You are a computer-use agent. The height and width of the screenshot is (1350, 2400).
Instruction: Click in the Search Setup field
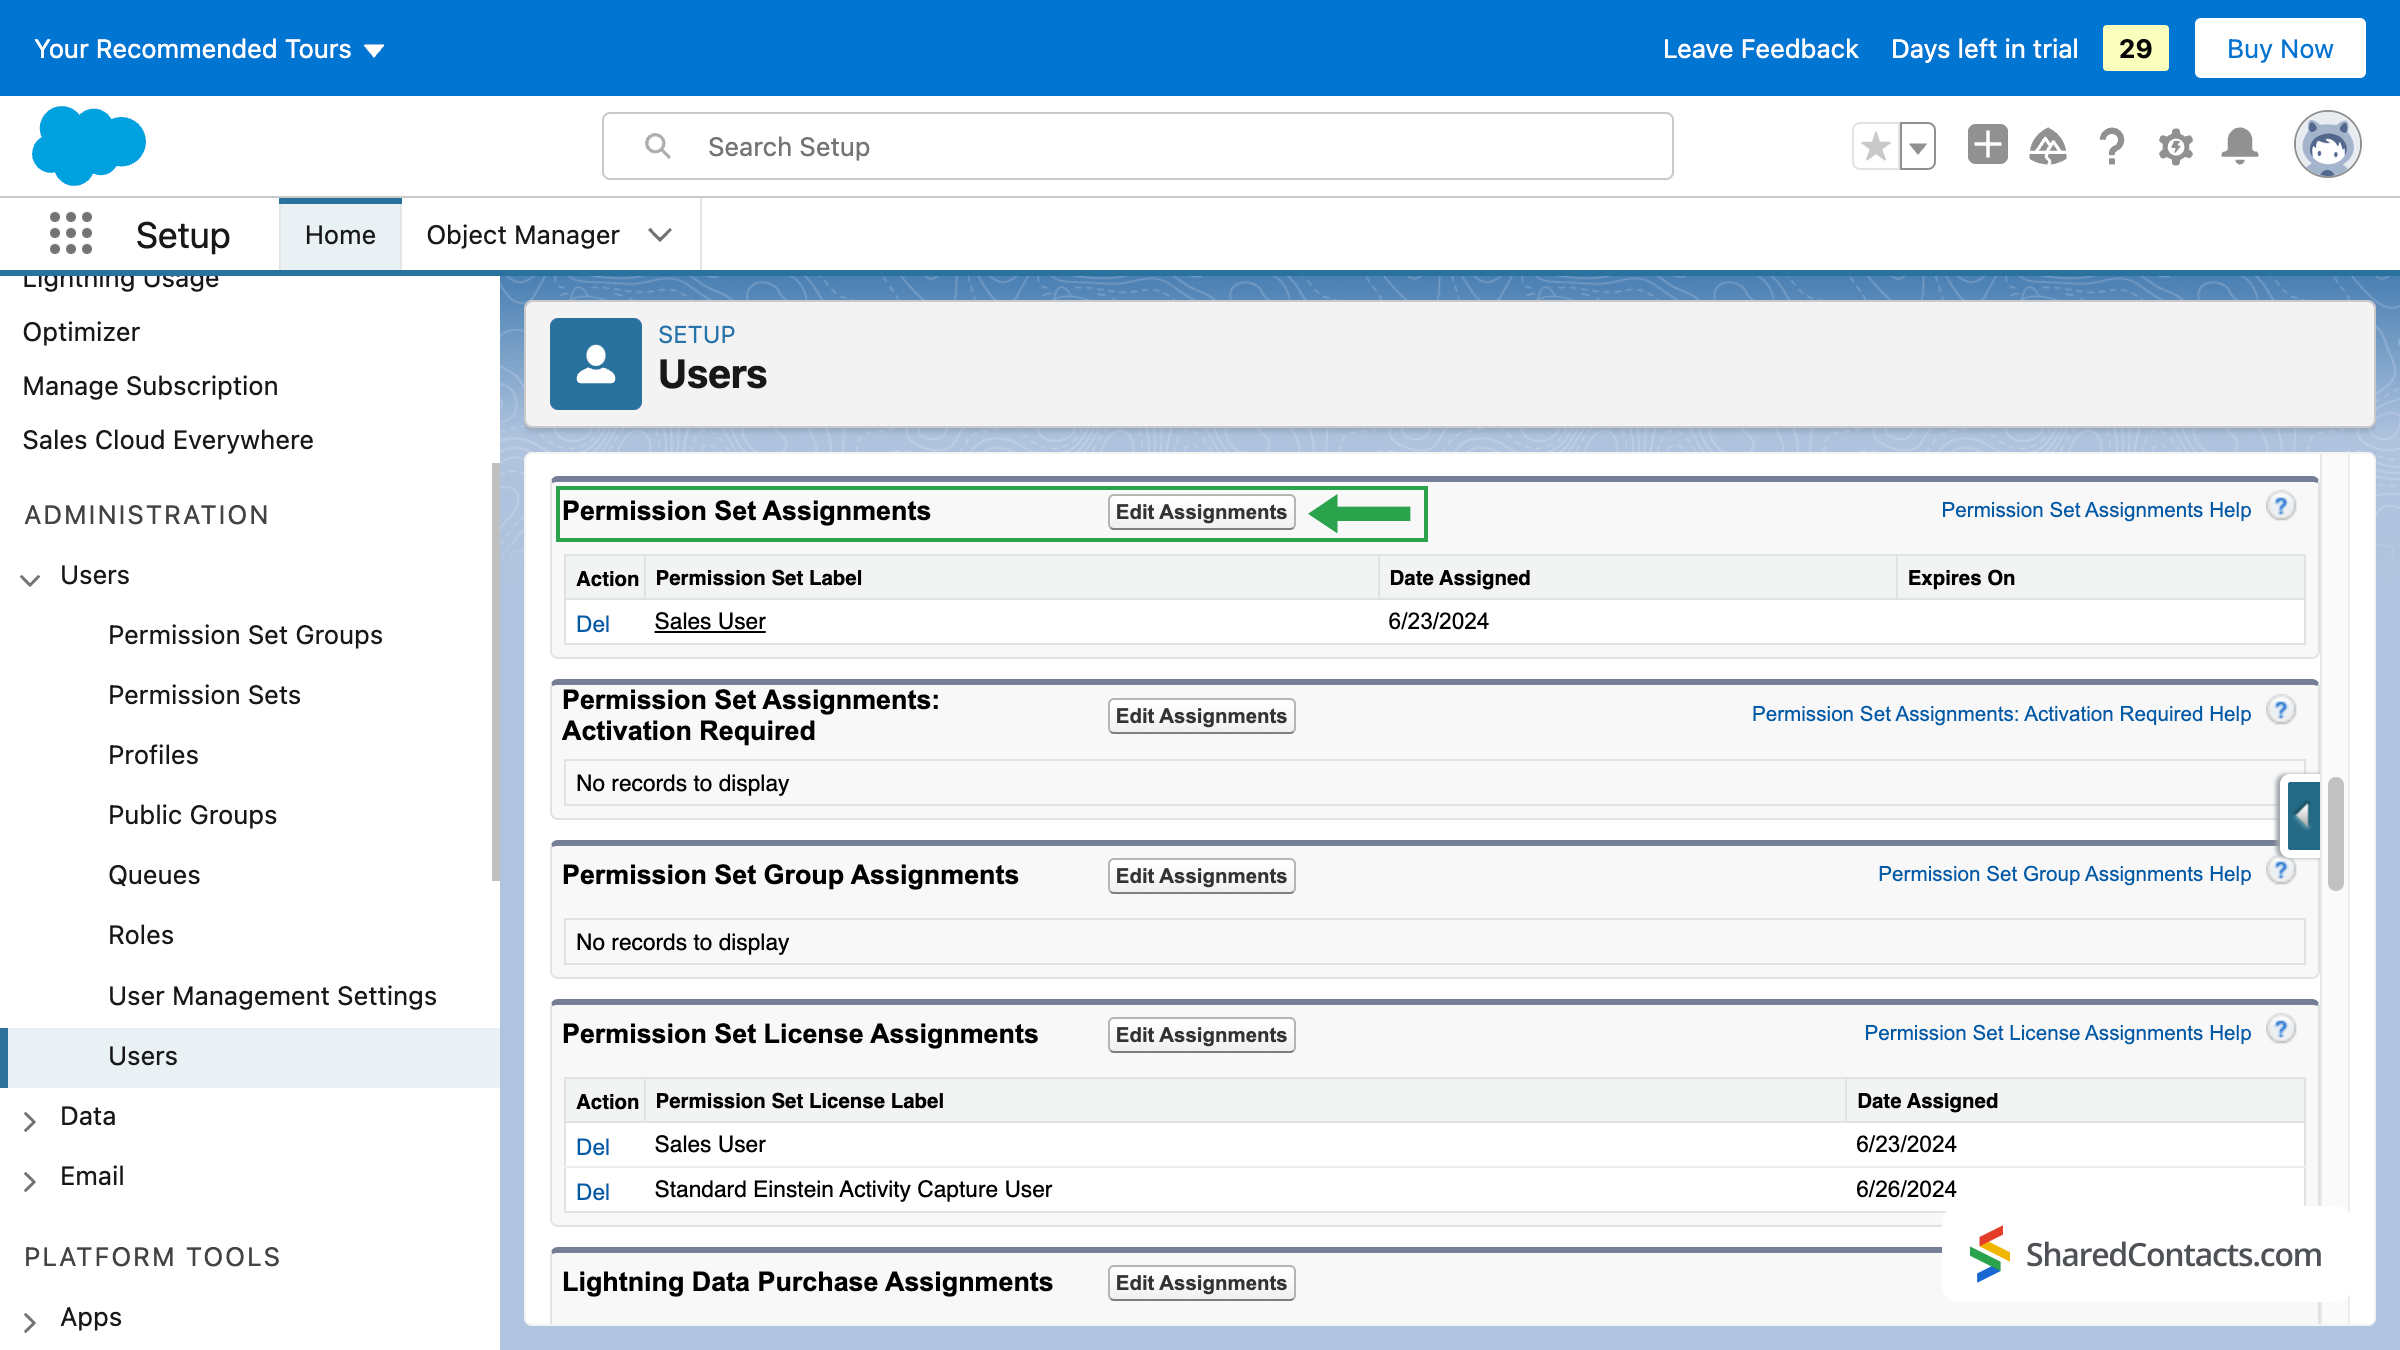1138,146
